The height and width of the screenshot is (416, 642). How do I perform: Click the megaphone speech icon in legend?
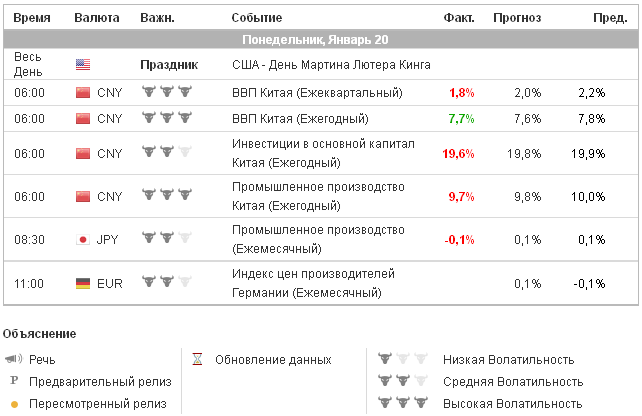click(x=13, y=359)
